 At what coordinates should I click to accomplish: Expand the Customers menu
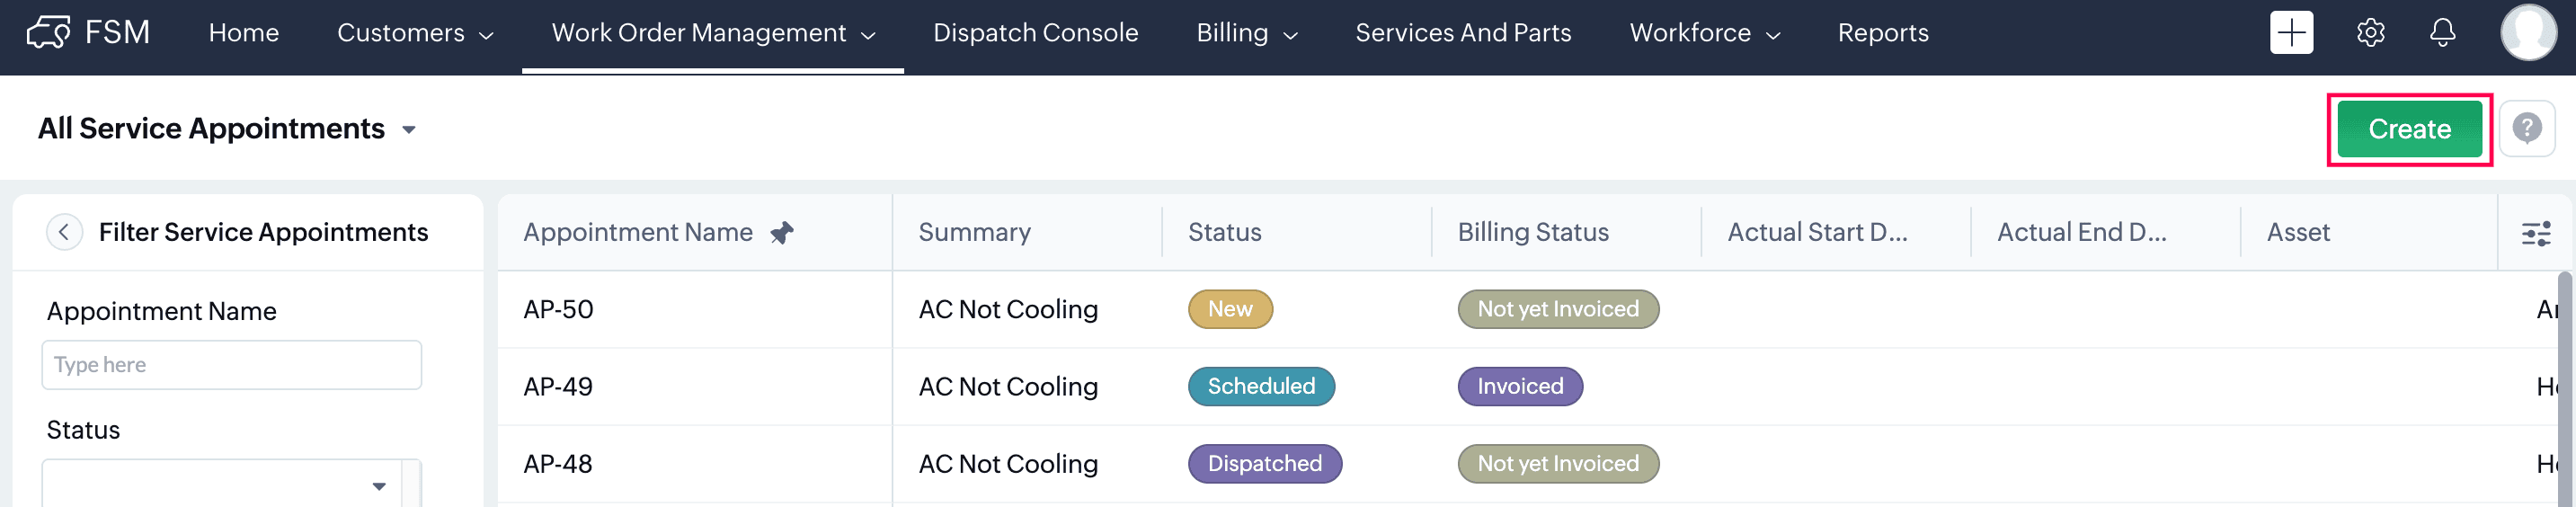point(415,33)
